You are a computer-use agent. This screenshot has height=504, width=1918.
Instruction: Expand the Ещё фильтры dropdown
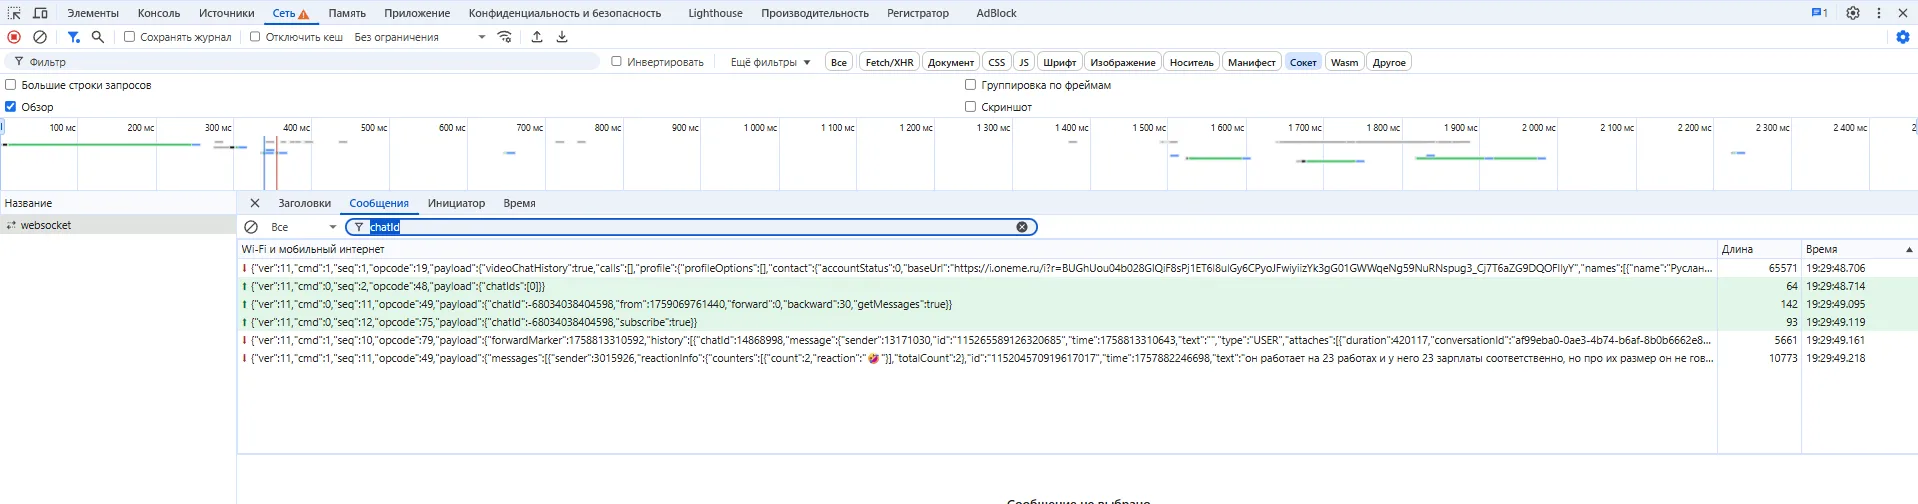[770, 62]
